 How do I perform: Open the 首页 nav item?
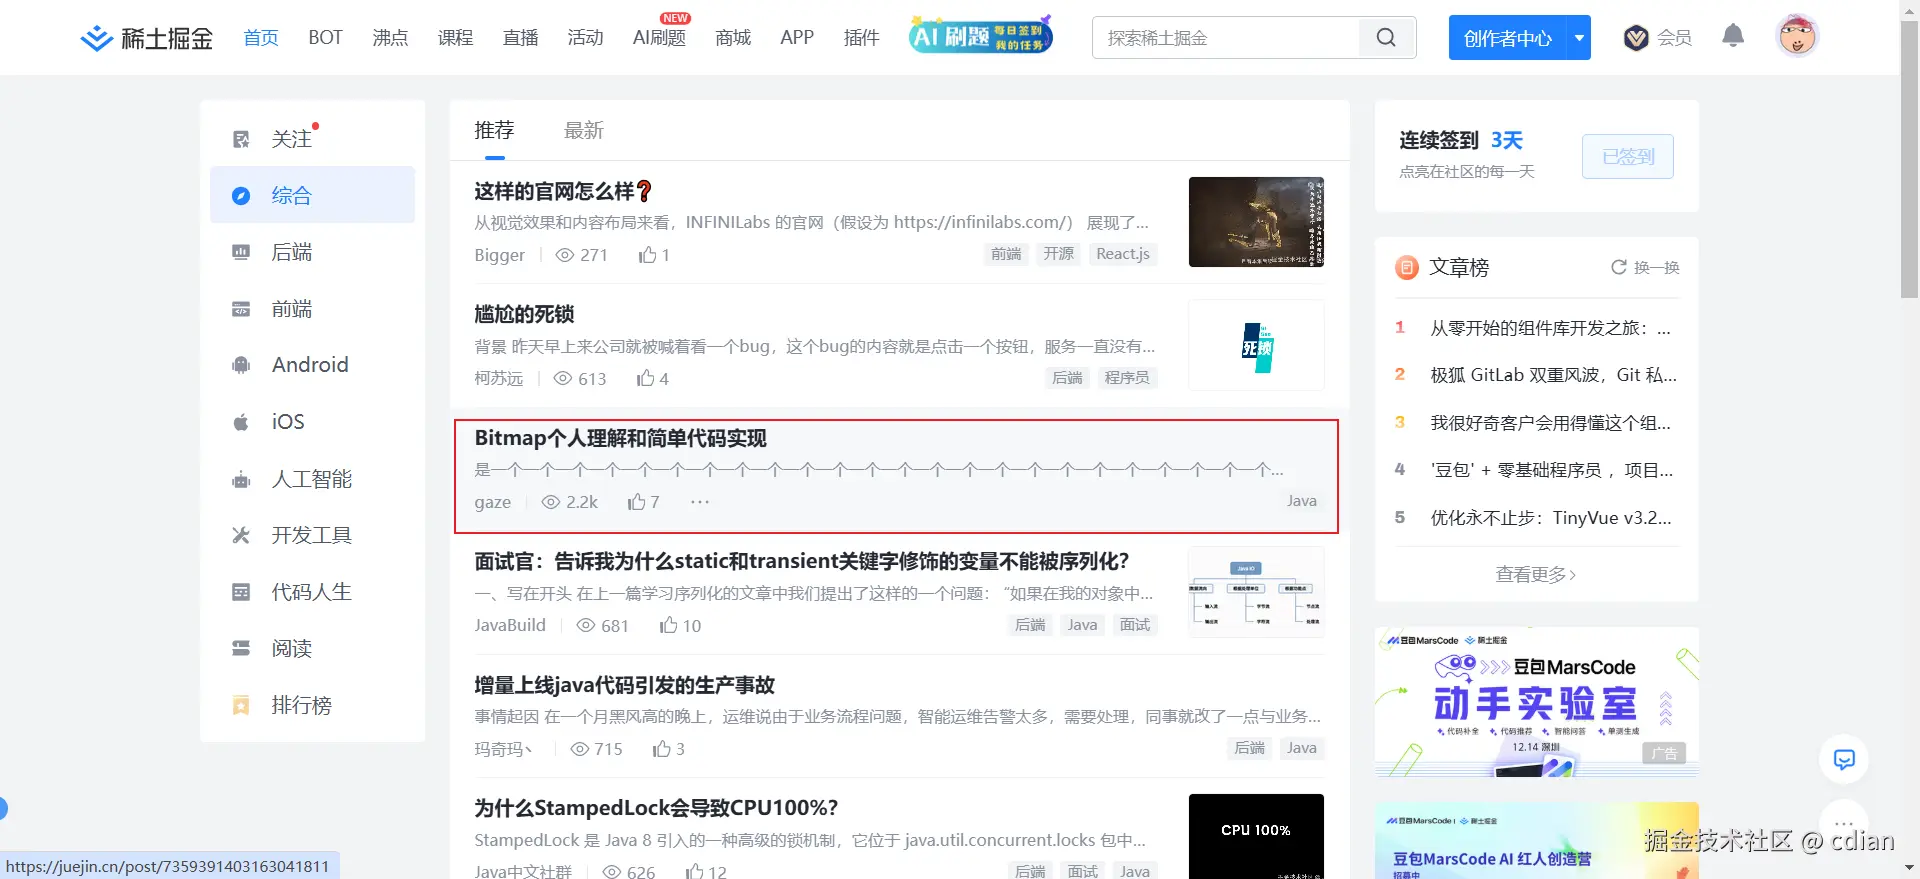coord(261,38)
